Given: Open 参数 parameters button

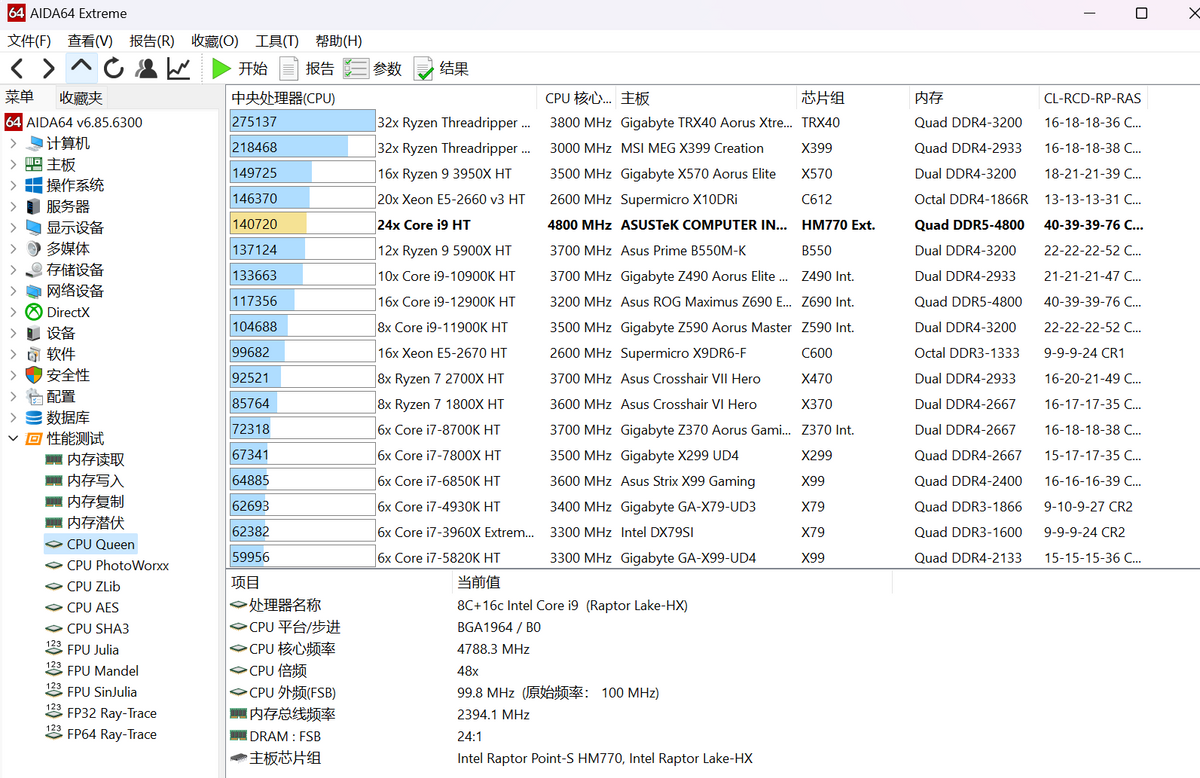Looking at the screenshot, I should [373, 69].
